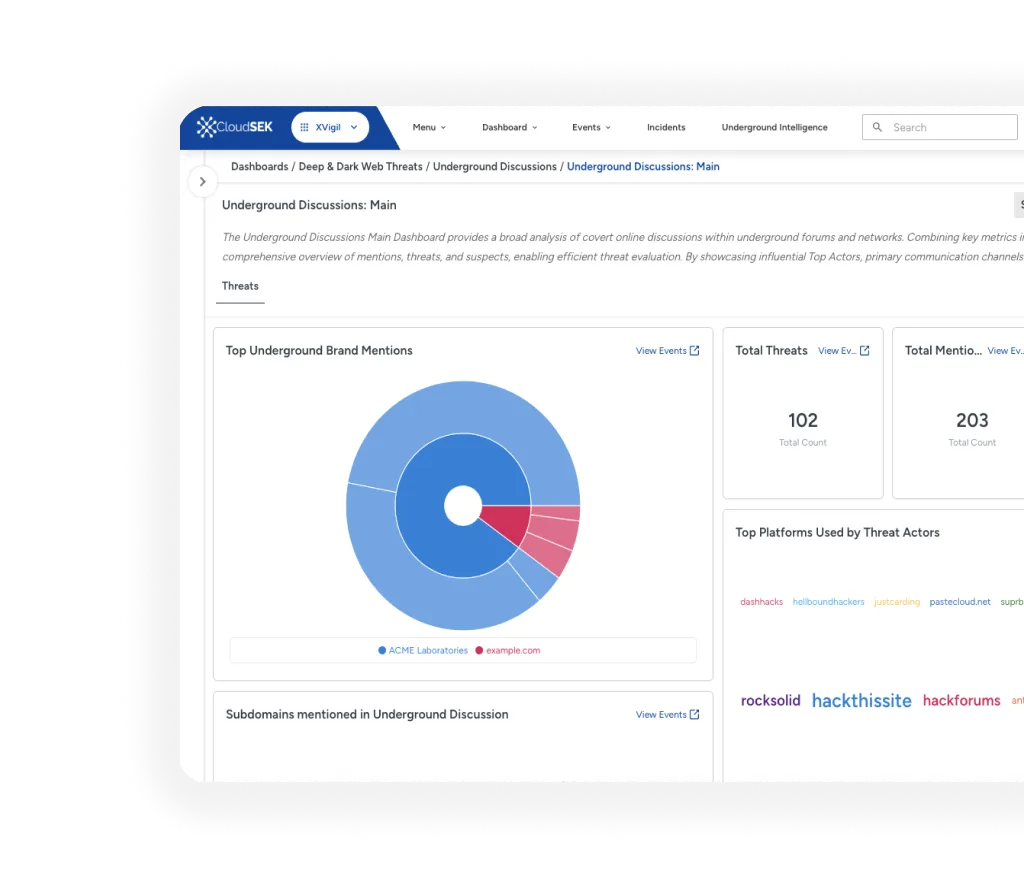Image resolution: width=1024 pixels, height=889 pixels.
Task: Click the CloudSEK logo icon
Action: (205, 126)
